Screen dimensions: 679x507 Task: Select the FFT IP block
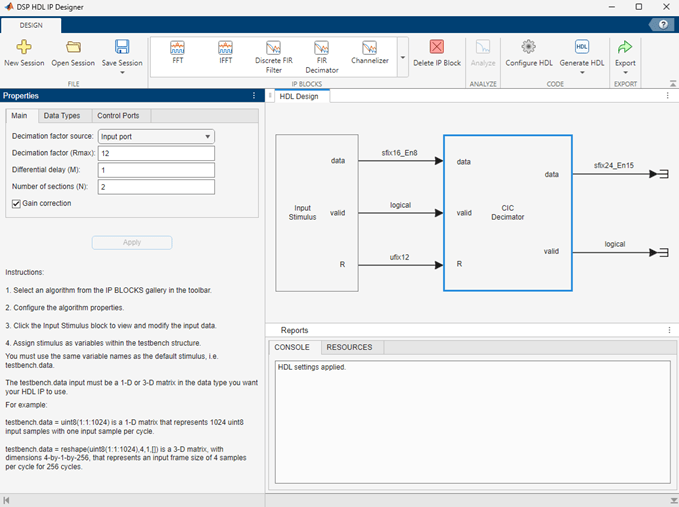(x=177, y=52)
